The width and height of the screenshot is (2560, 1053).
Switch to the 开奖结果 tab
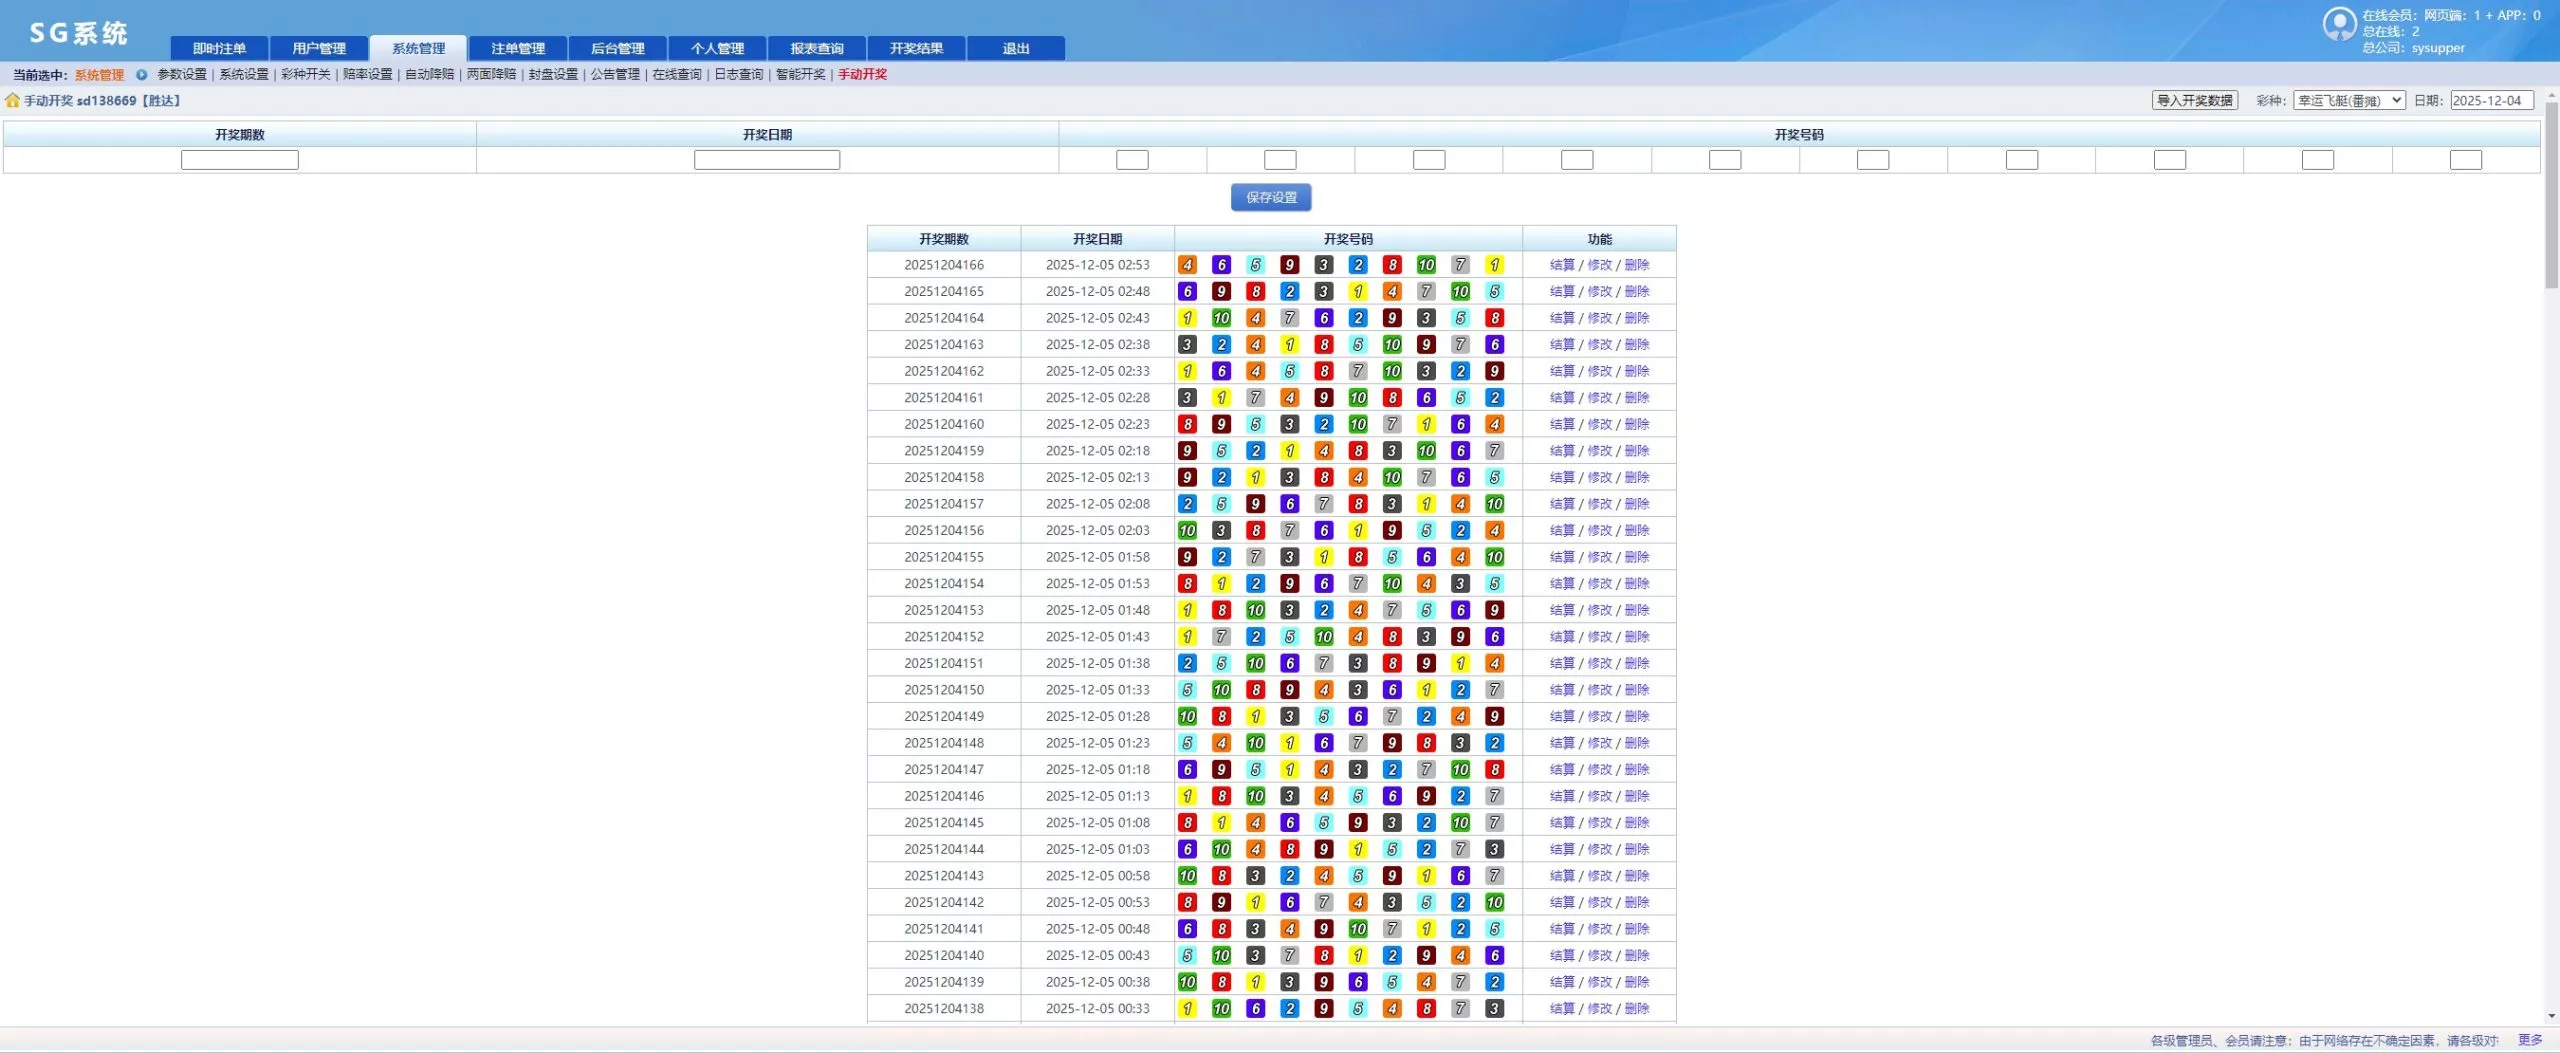click(x=916, y=48)
